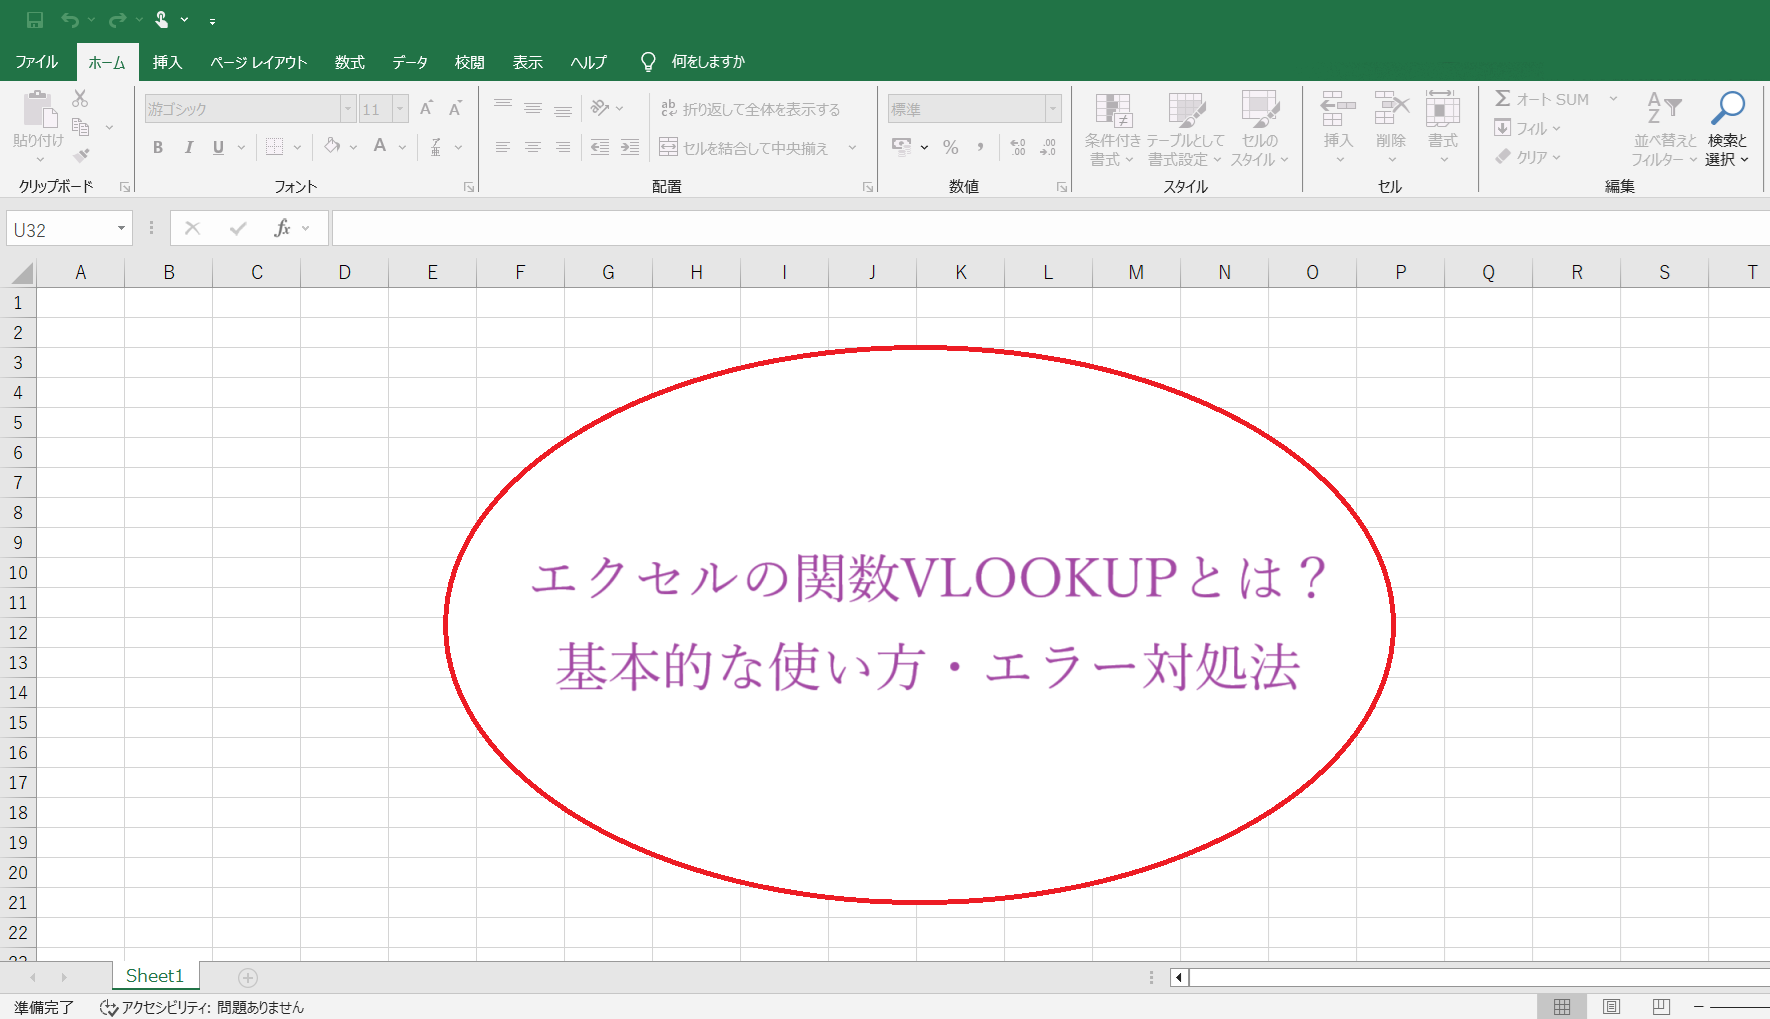Switch to the 数式 tab

349,62
